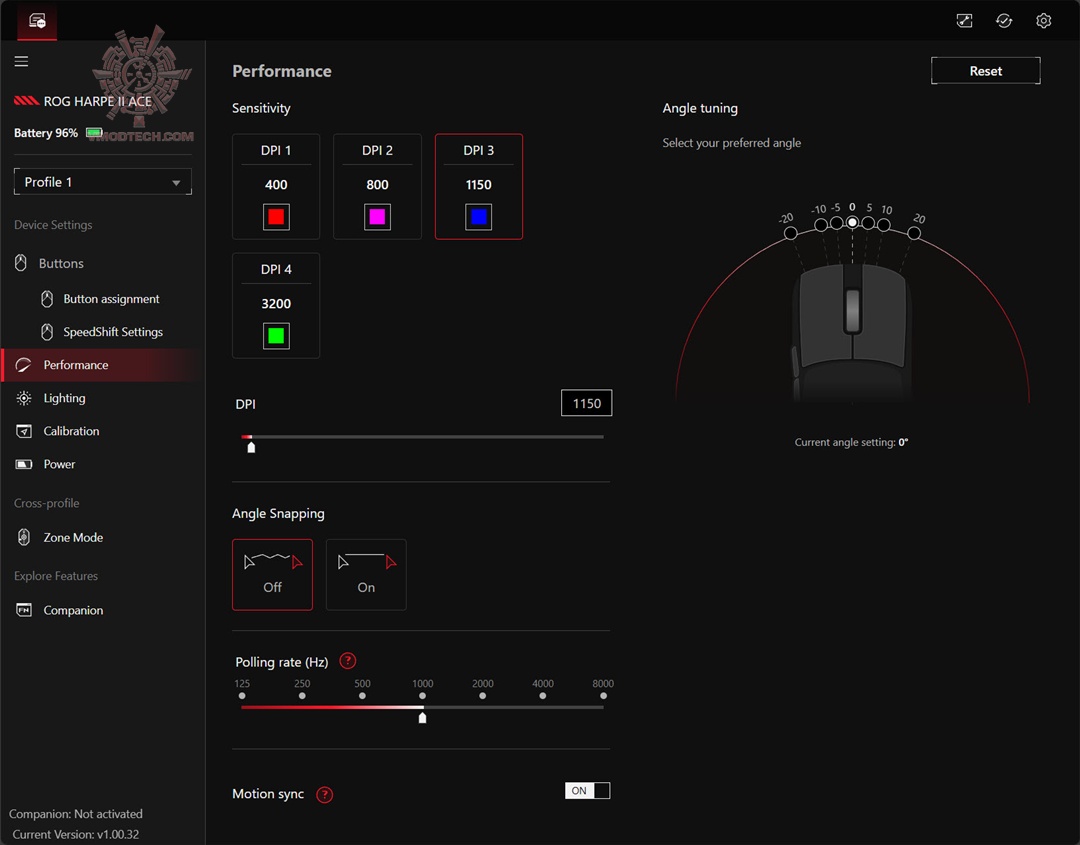The image size is (1080, 845).
Task: Select the 0 degree angle point
Action: (x=852, y=222)
